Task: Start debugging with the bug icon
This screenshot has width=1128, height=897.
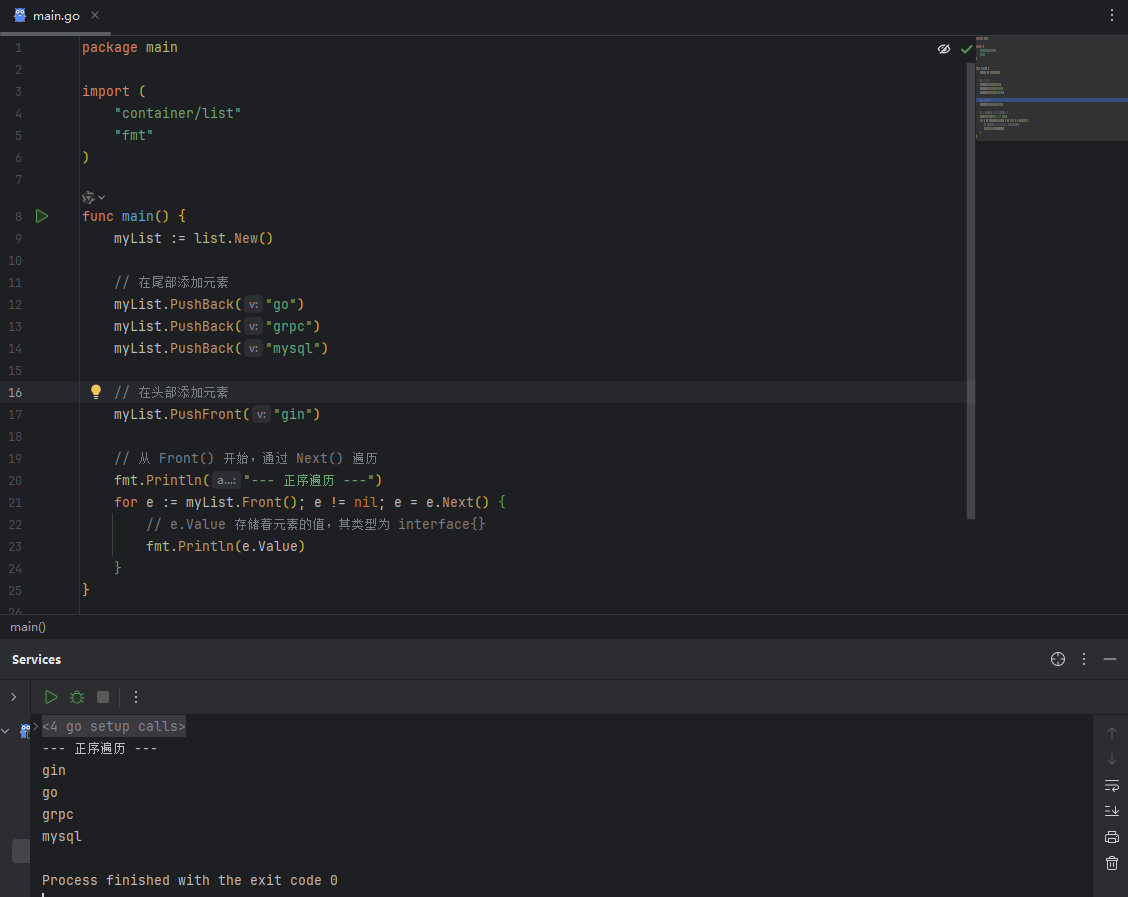Action: coord(77,697)
